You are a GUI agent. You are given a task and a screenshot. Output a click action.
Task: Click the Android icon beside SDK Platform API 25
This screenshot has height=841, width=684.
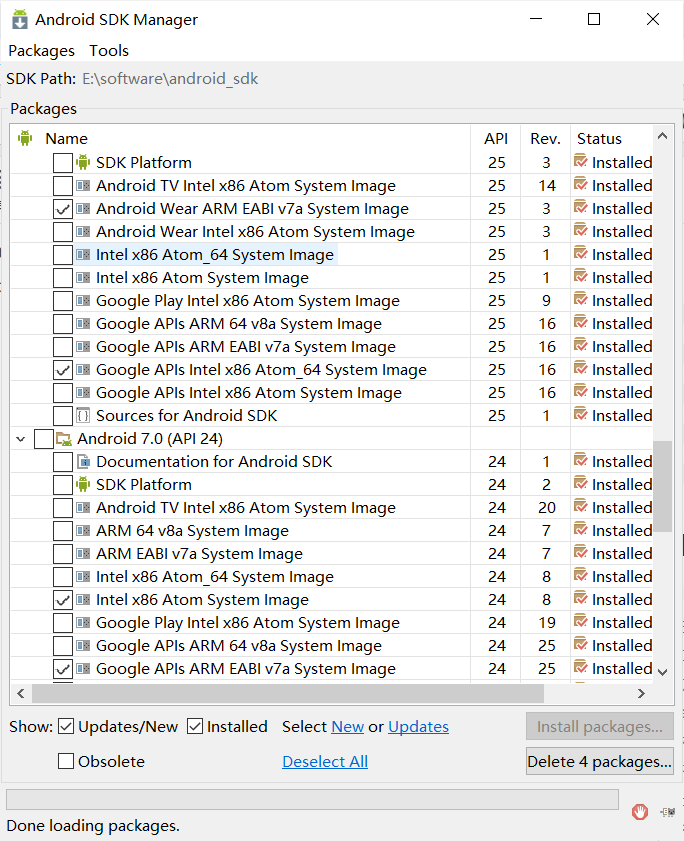pyautogui.click(x=81, y=162)
